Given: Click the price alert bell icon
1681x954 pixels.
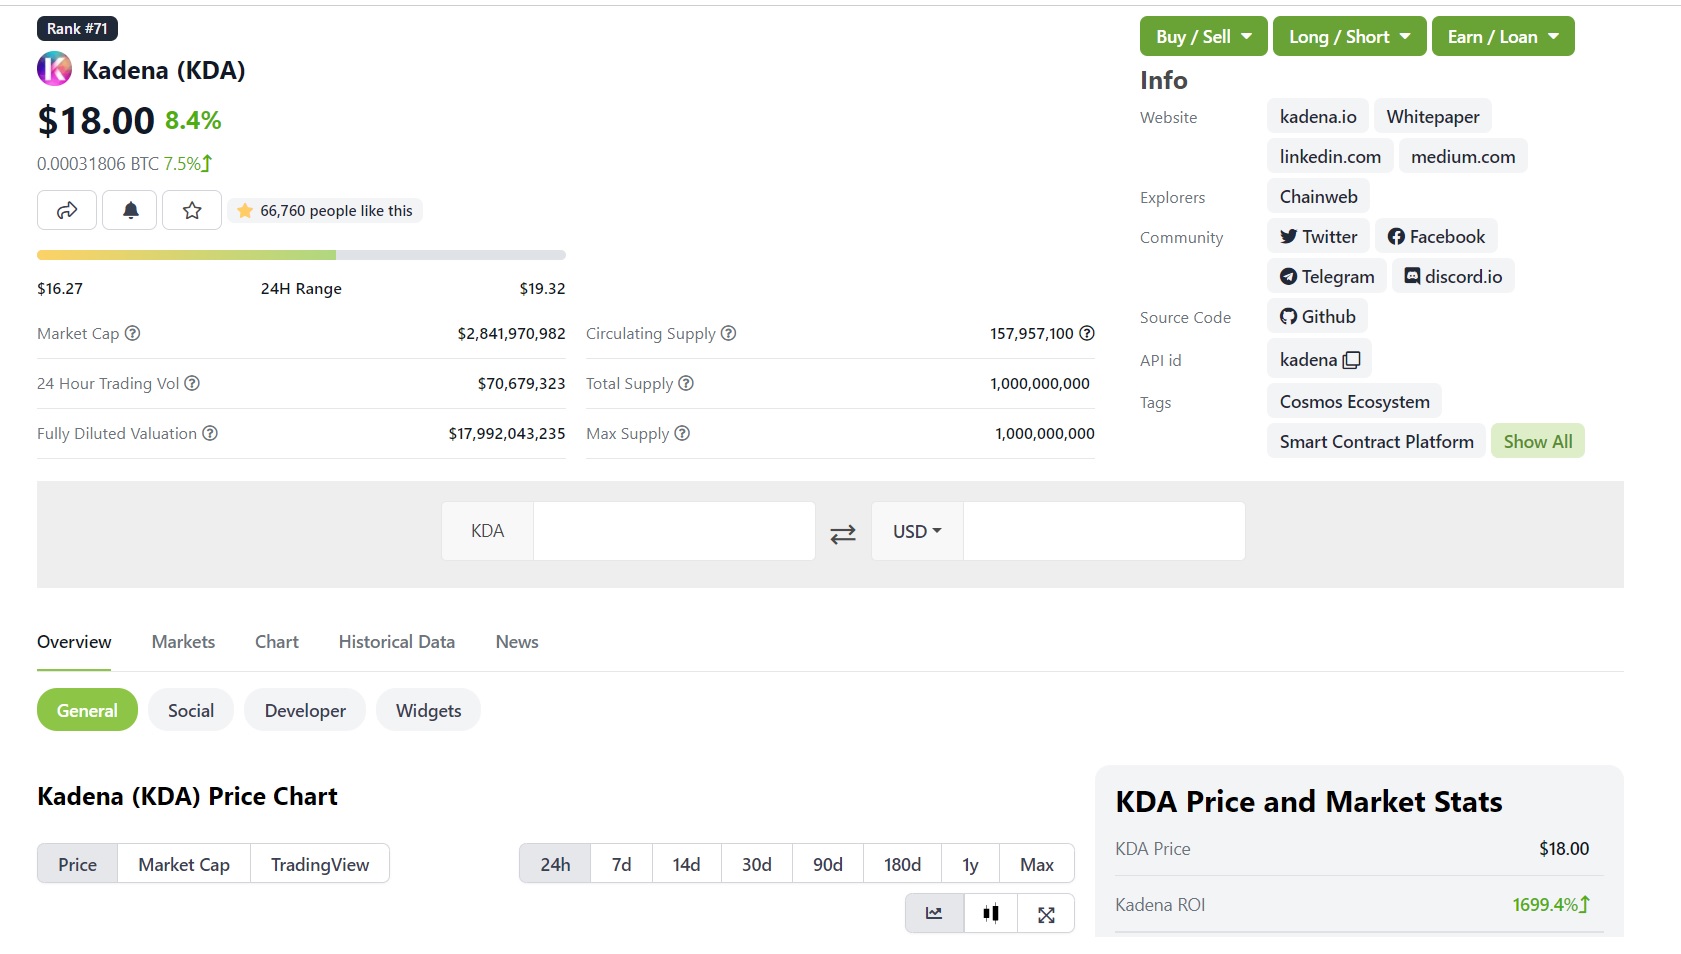Looking at the screenshot, I should click(129, 210).
